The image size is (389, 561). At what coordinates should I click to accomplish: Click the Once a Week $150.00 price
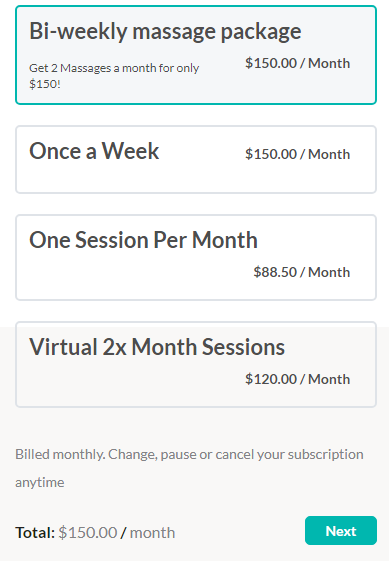(x=297, y=154)
